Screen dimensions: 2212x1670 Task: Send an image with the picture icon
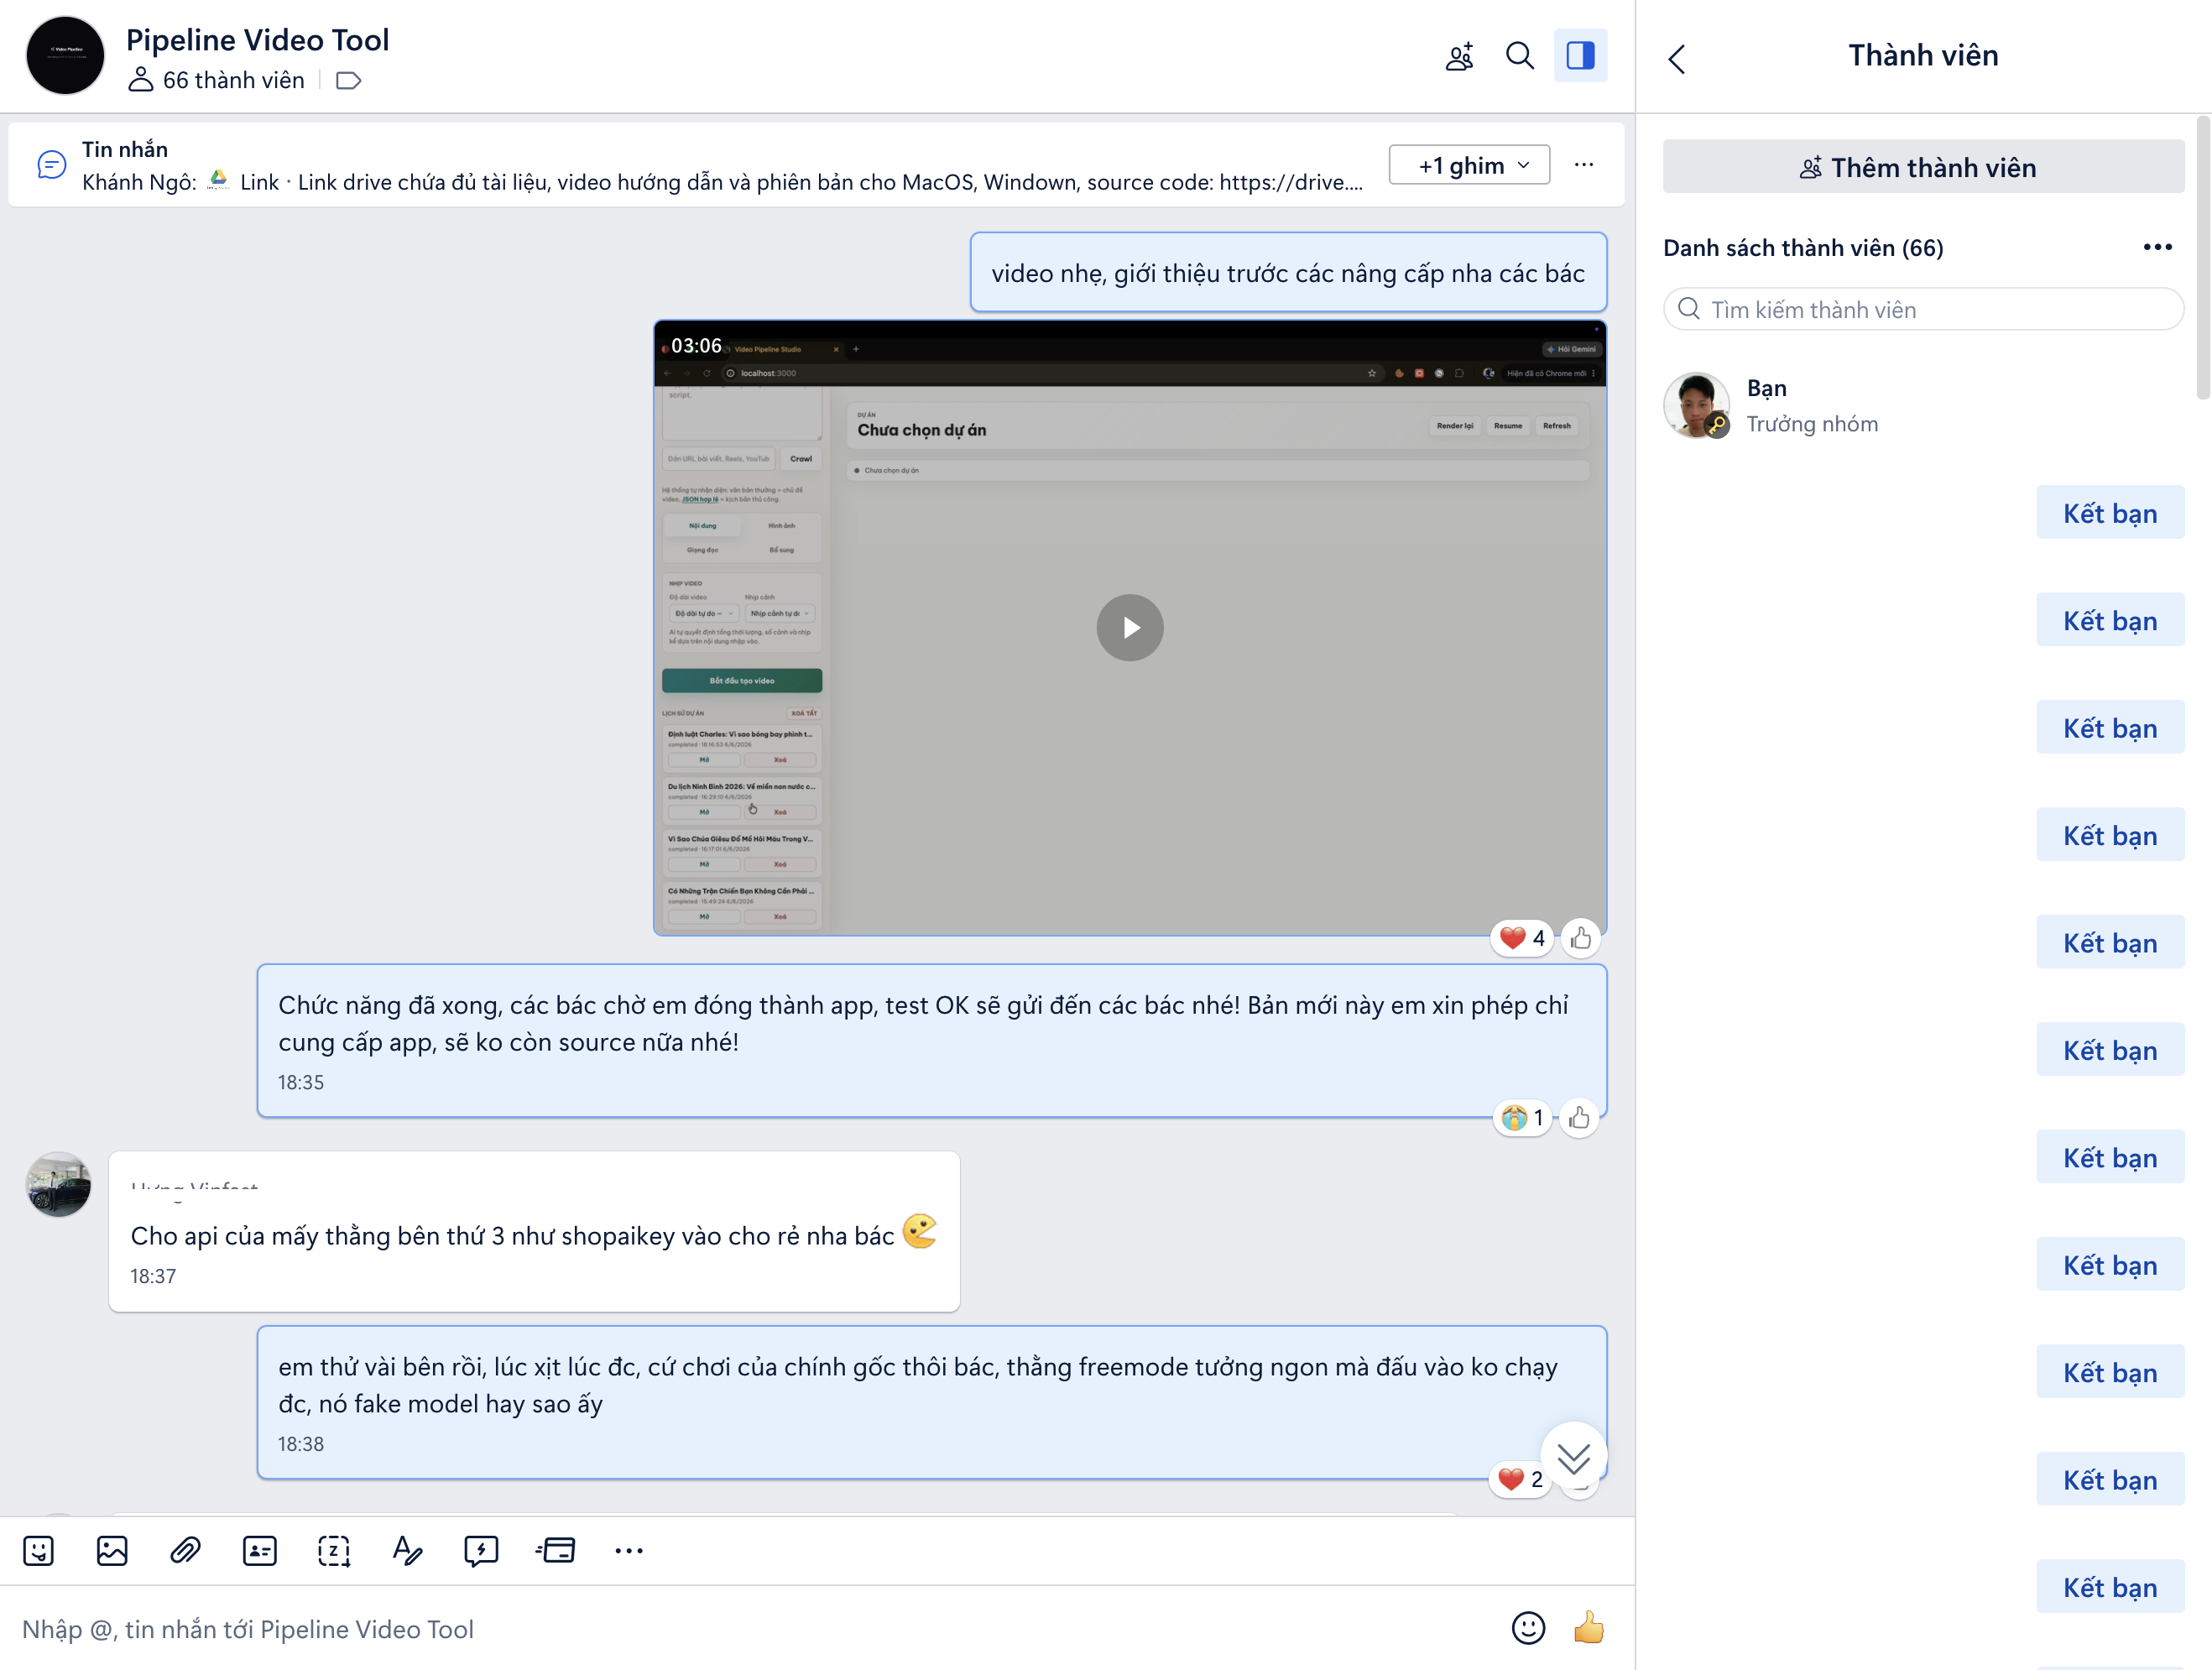pyautogui.click(x=112, y=1551)
